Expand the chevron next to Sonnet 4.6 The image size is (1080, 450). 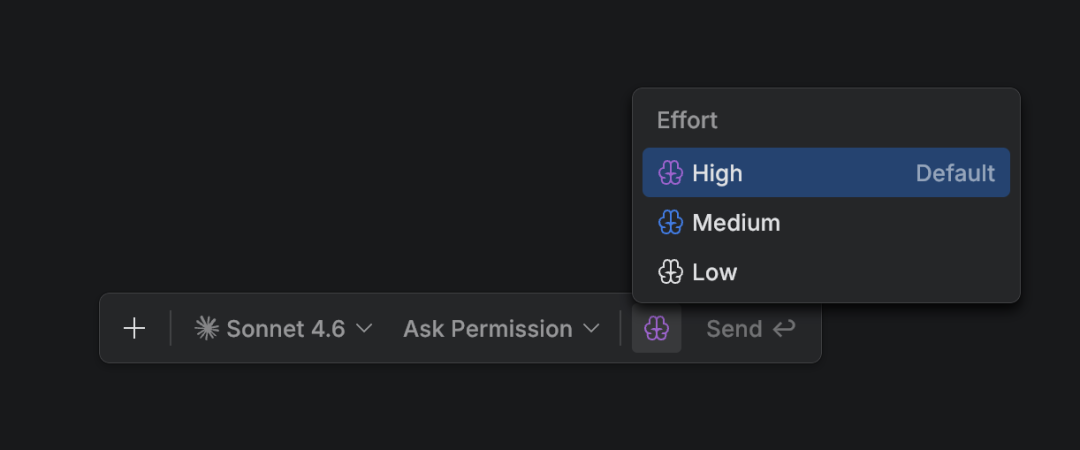coord(365,328)
